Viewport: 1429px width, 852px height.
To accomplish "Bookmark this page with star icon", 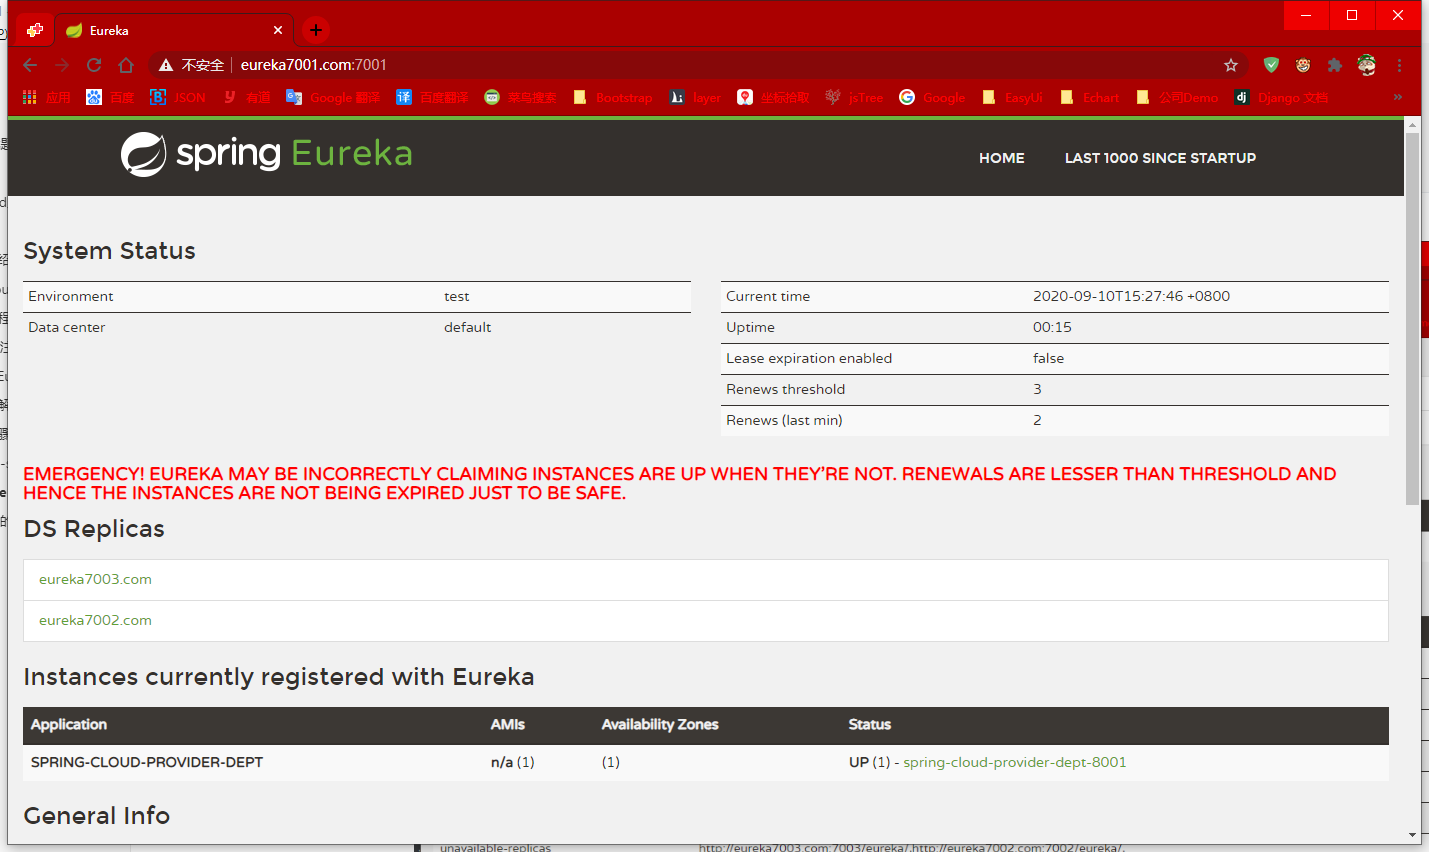I will 1231,65.
